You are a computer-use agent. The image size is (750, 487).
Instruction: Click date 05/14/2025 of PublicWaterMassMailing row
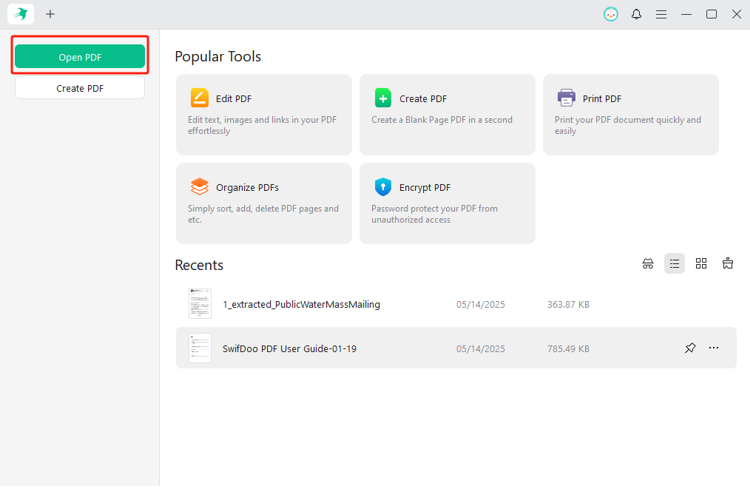480,304
